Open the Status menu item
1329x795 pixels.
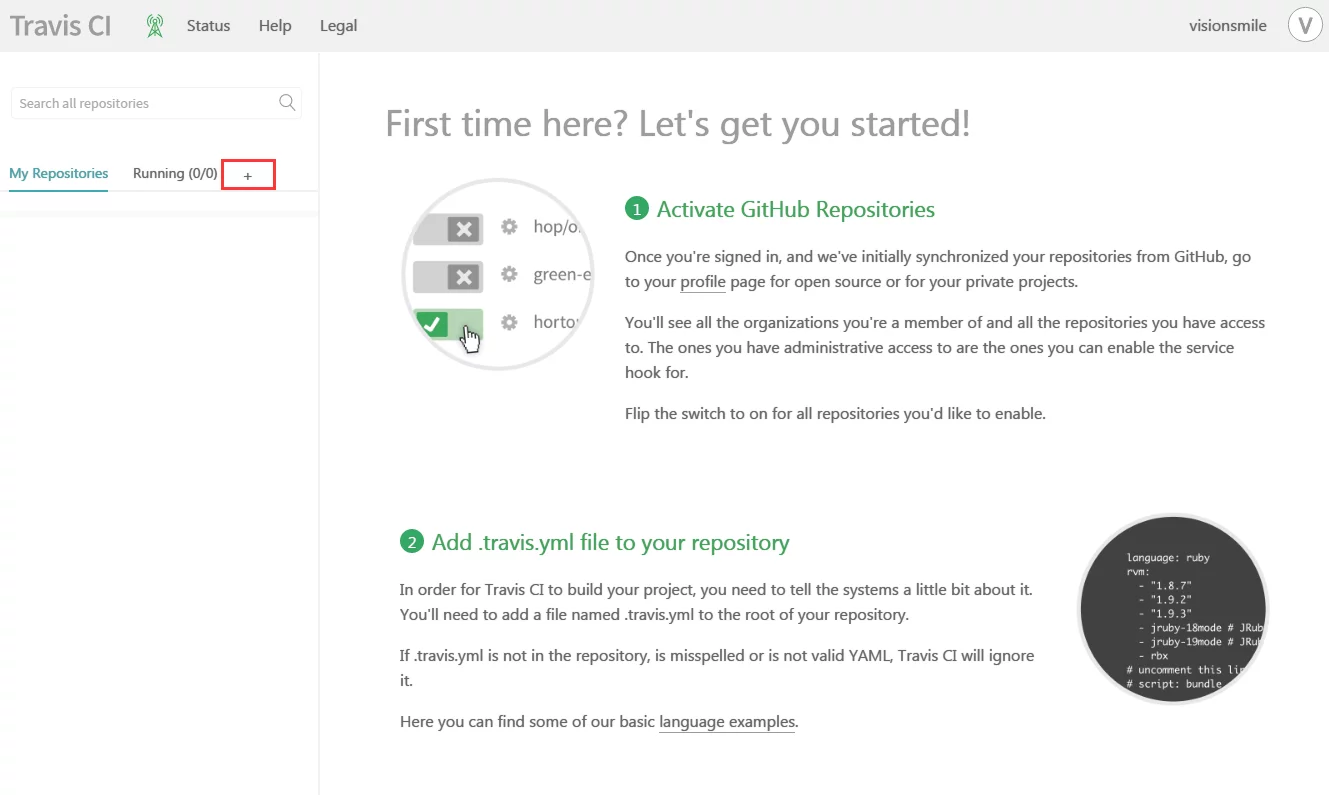click(x=208, y=26)
